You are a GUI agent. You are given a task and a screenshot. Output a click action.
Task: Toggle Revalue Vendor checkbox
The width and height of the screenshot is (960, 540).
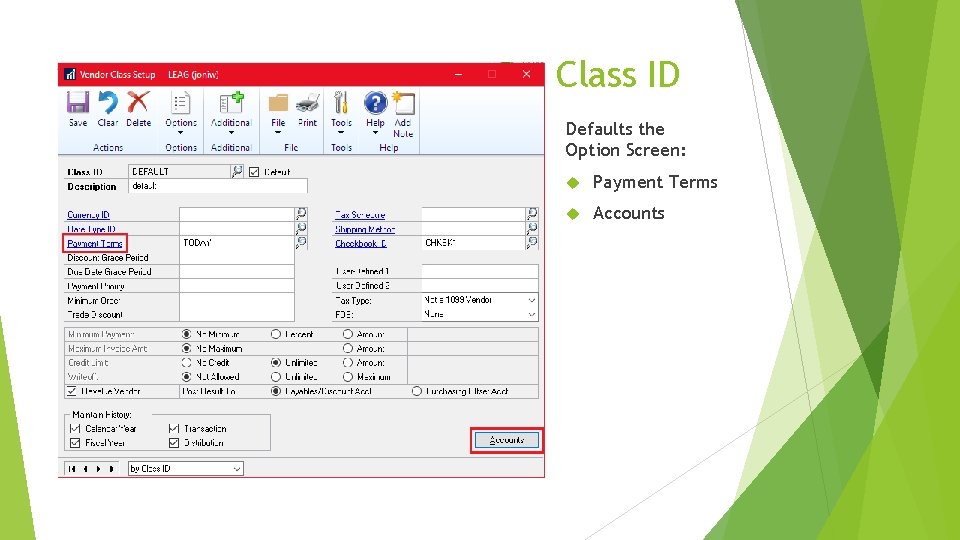(x=72, y=391)
